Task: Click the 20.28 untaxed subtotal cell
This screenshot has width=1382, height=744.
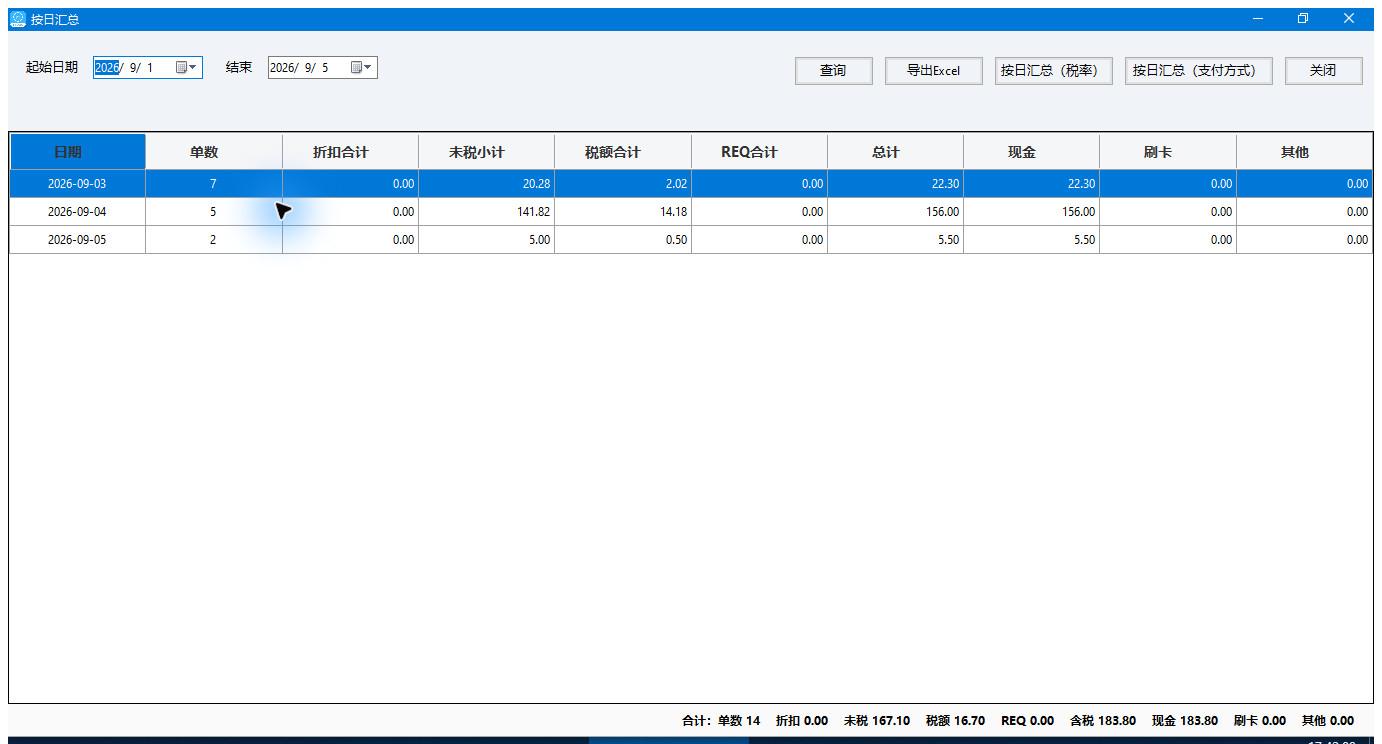Action: pyautogui.click(x=486, y=184)
